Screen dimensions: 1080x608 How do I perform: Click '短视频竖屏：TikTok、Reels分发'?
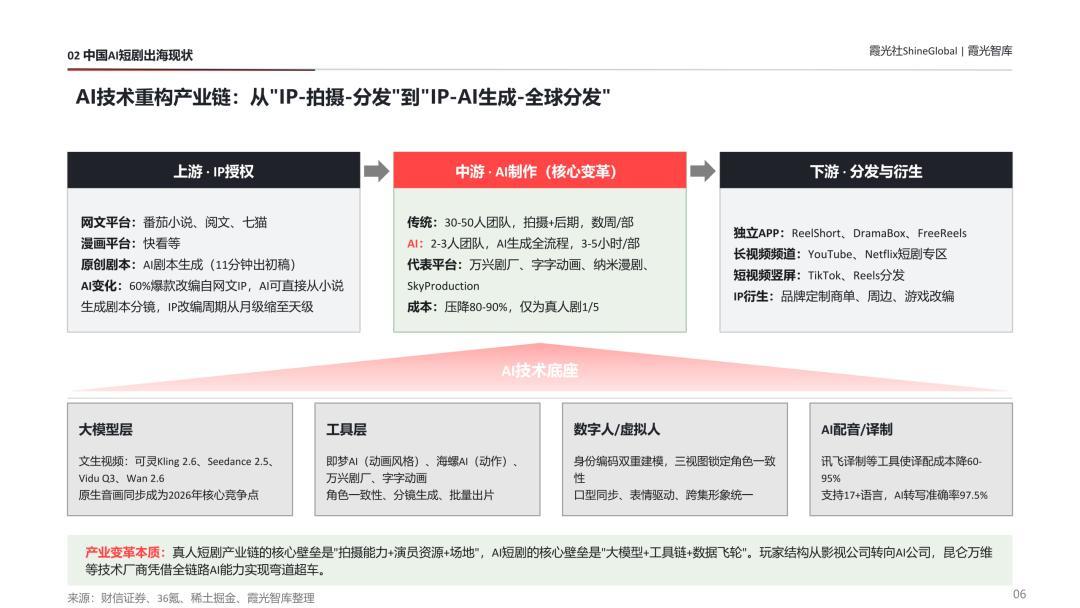click(x=818, y=275)
